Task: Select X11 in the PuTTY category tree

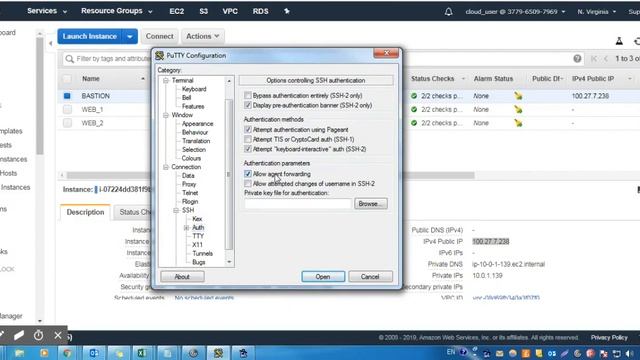Action: [197, 245]
